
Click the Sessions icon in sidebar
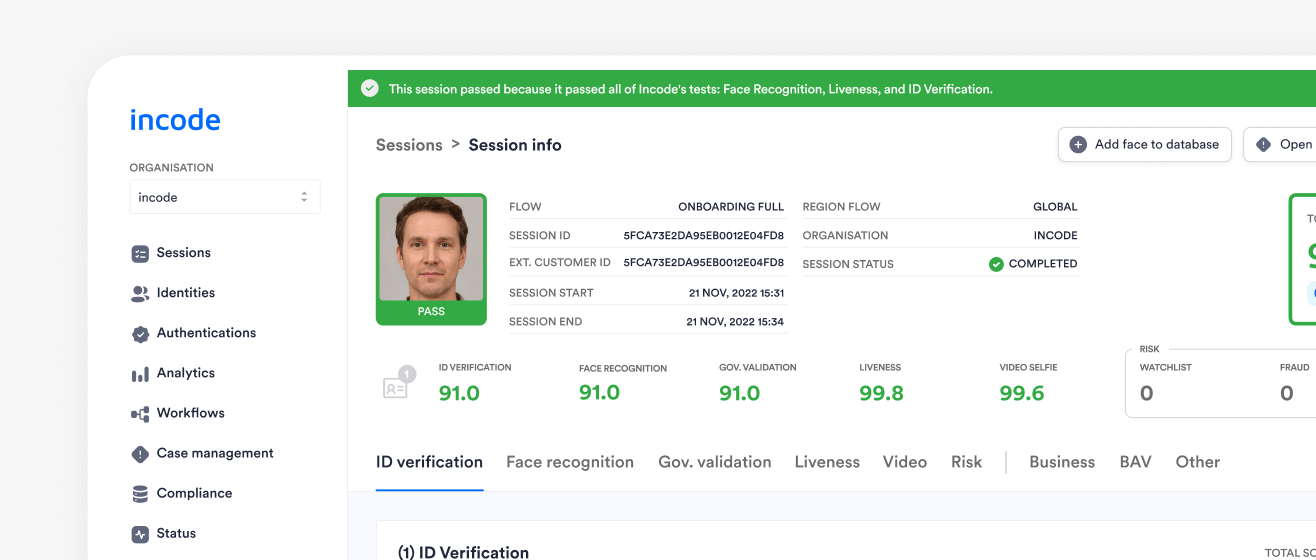140,254
